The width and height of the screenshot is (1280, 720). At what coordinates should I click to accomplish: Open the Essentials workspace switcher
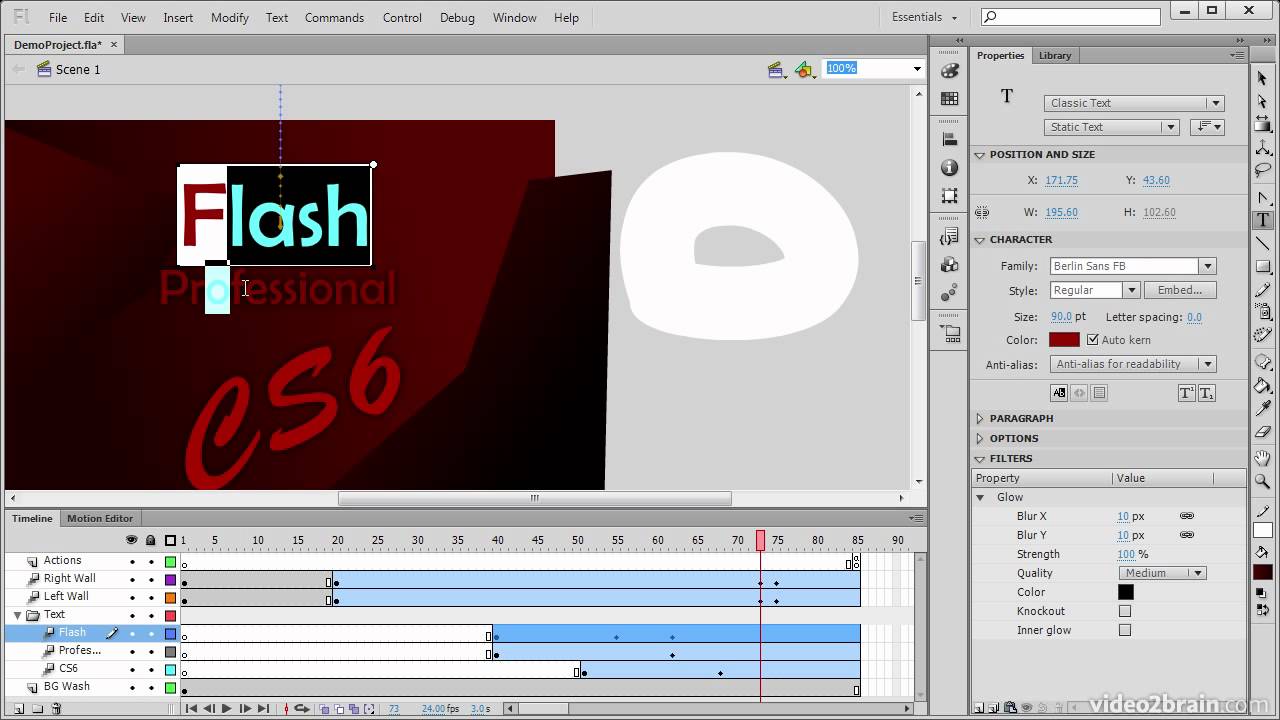(x=924, y=17)
